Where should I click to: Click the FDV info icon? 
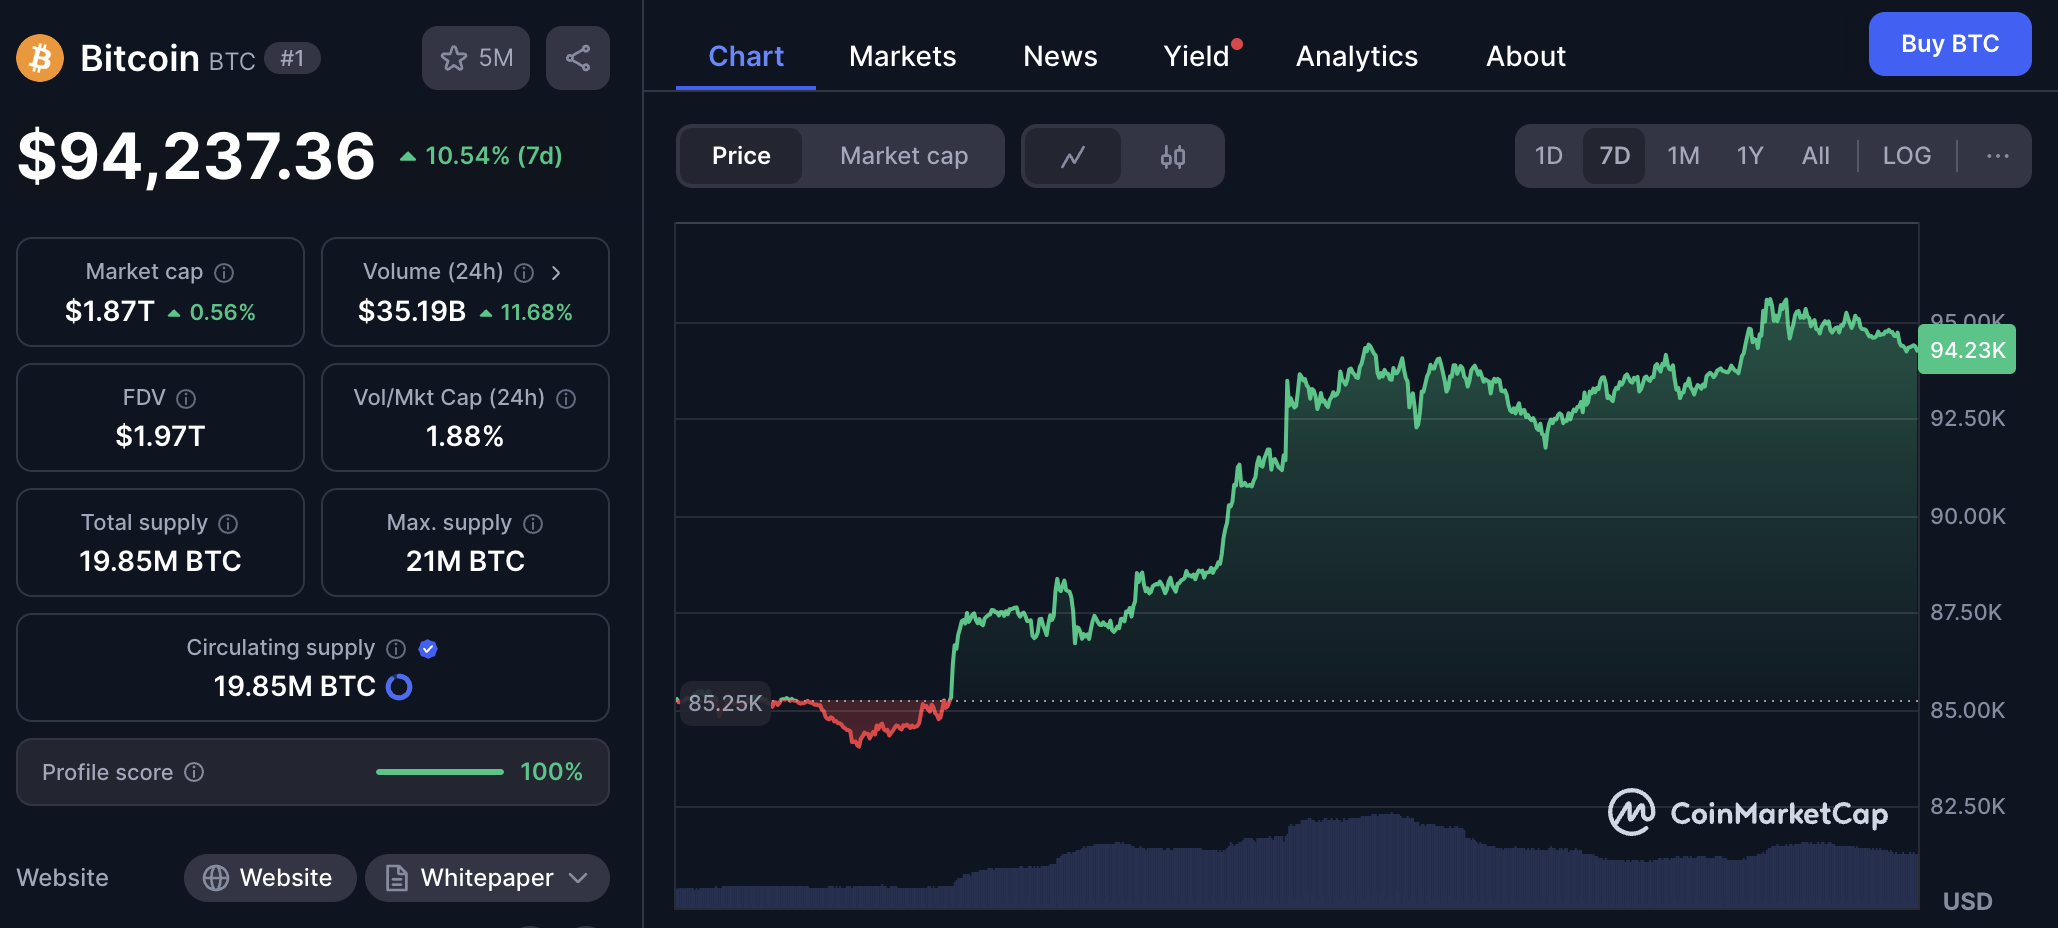pyautogui.click(x=187, y=398)
